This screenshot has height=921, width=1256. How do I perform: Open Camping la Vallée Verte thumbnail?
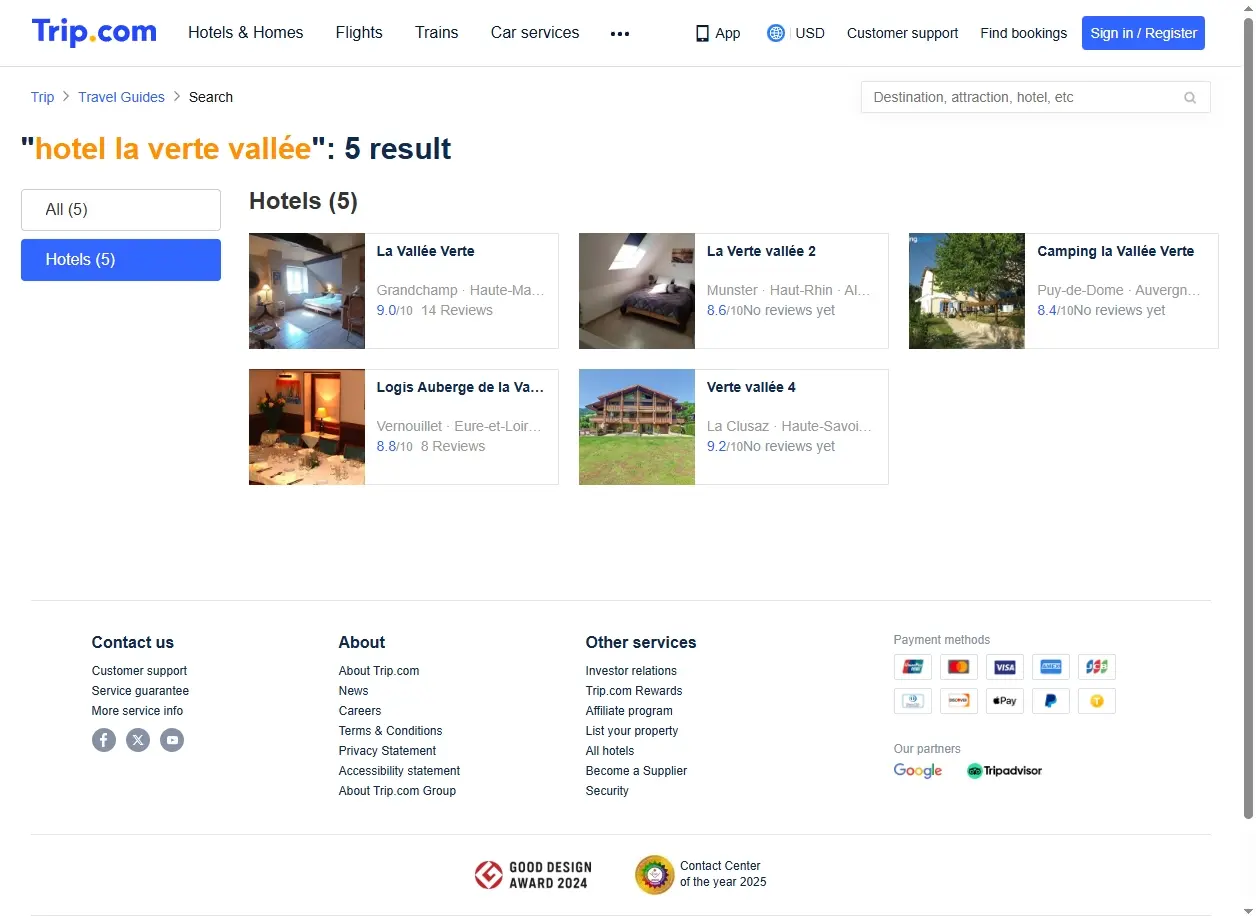967,291
